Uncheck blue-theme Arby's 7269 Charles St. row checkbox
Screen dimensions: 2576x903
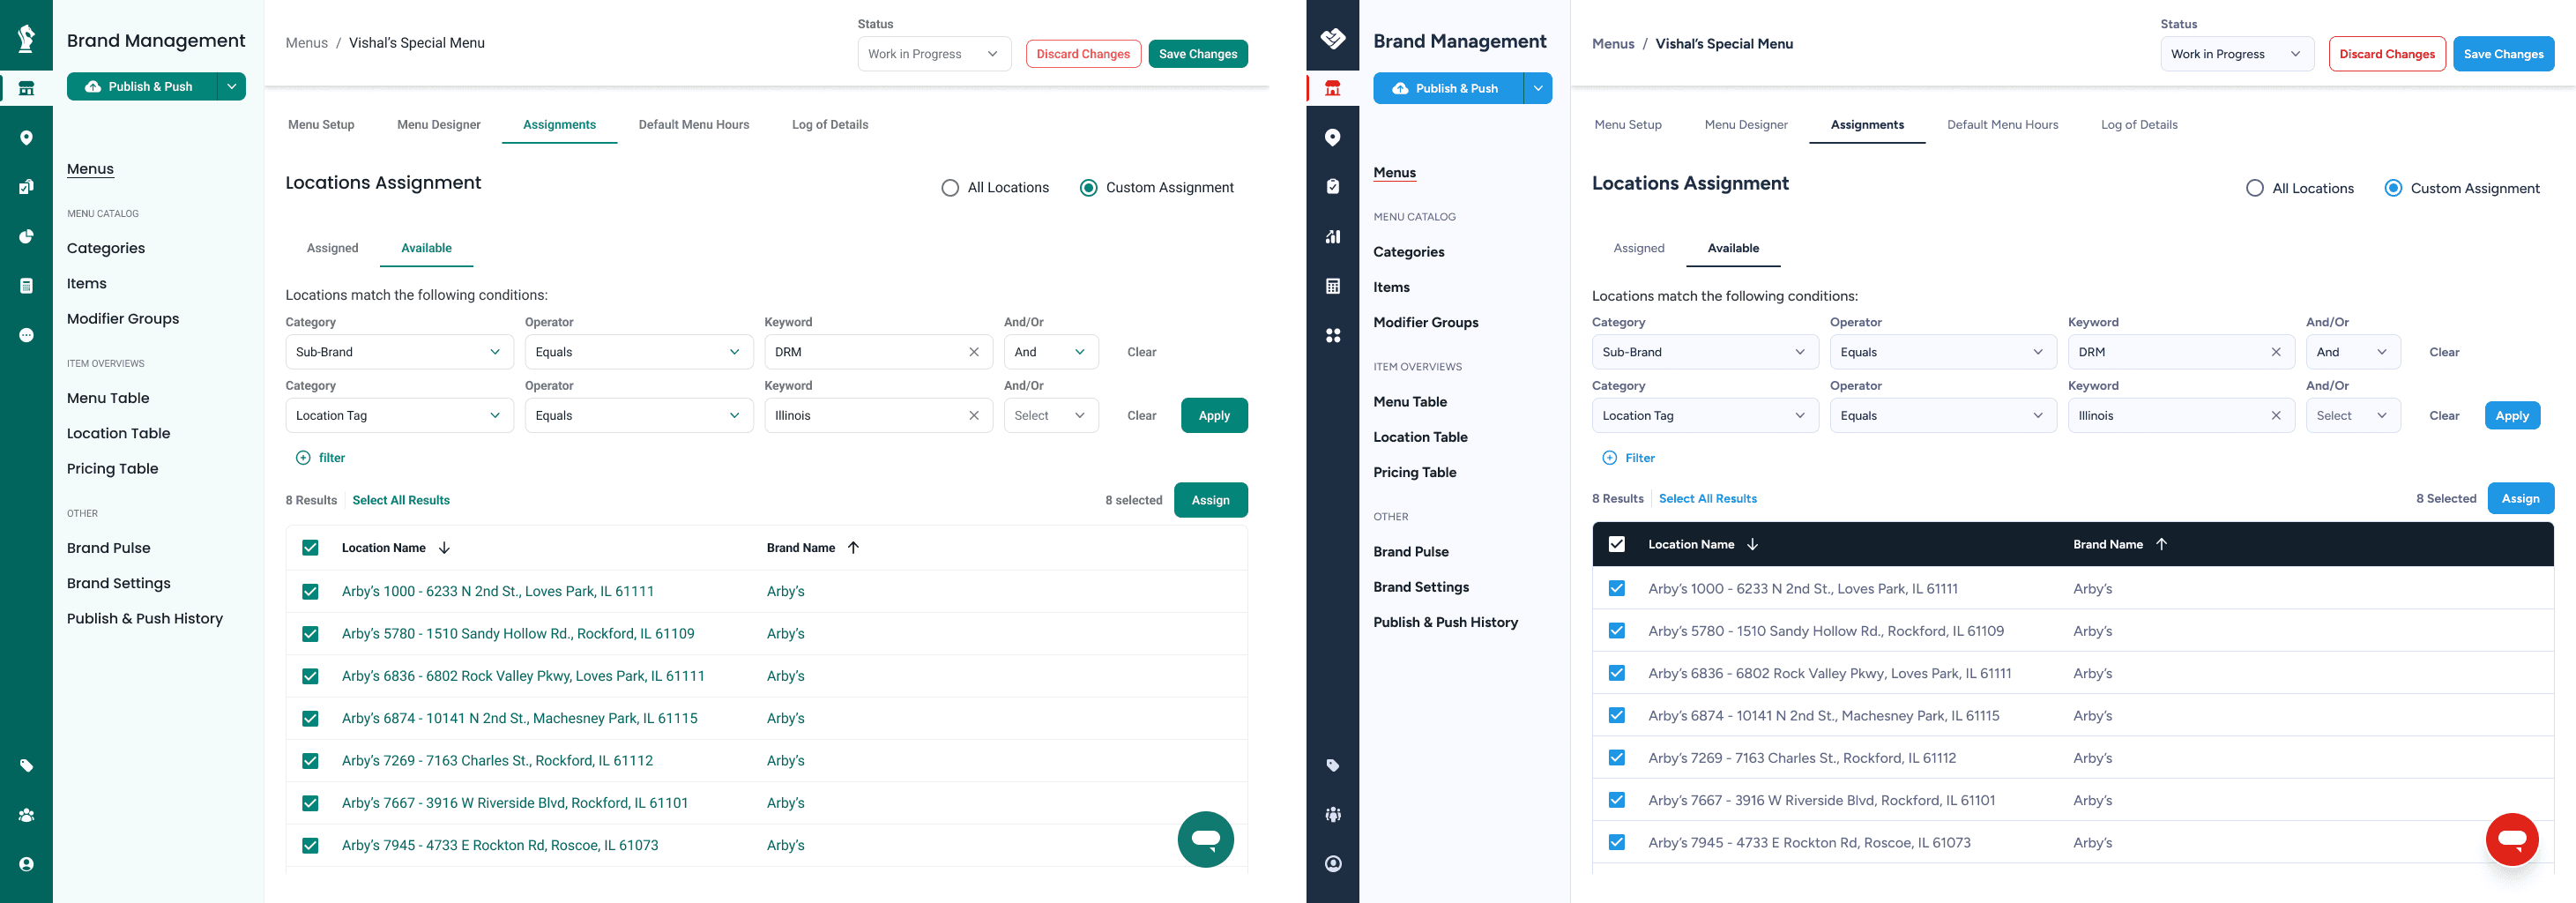click(x=1617, y=758)
